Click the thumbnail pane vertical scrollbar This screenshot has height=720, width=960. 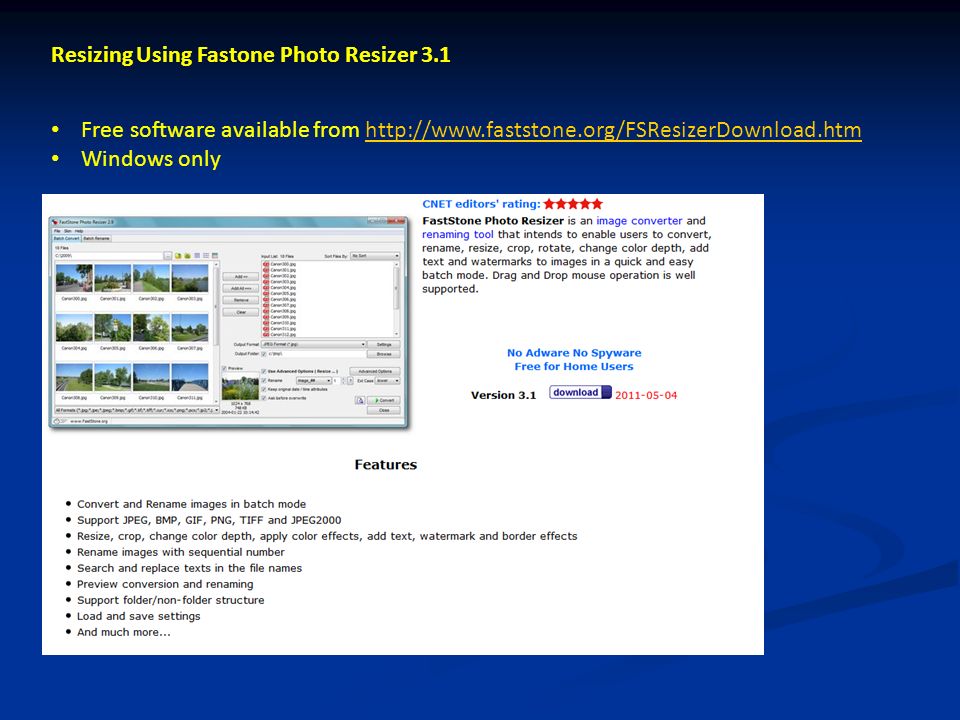(216, 332)
